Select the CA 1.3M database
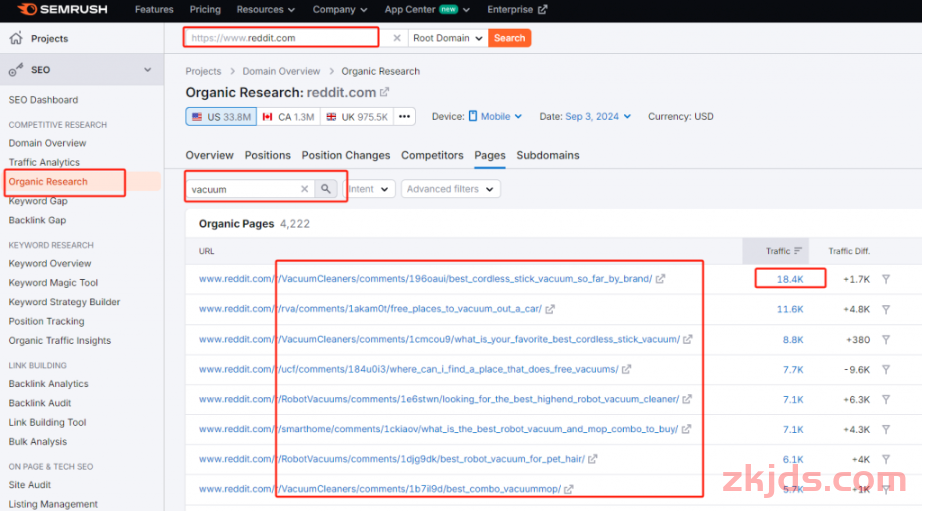Viewport: 925px width, 511px height. 288,117
